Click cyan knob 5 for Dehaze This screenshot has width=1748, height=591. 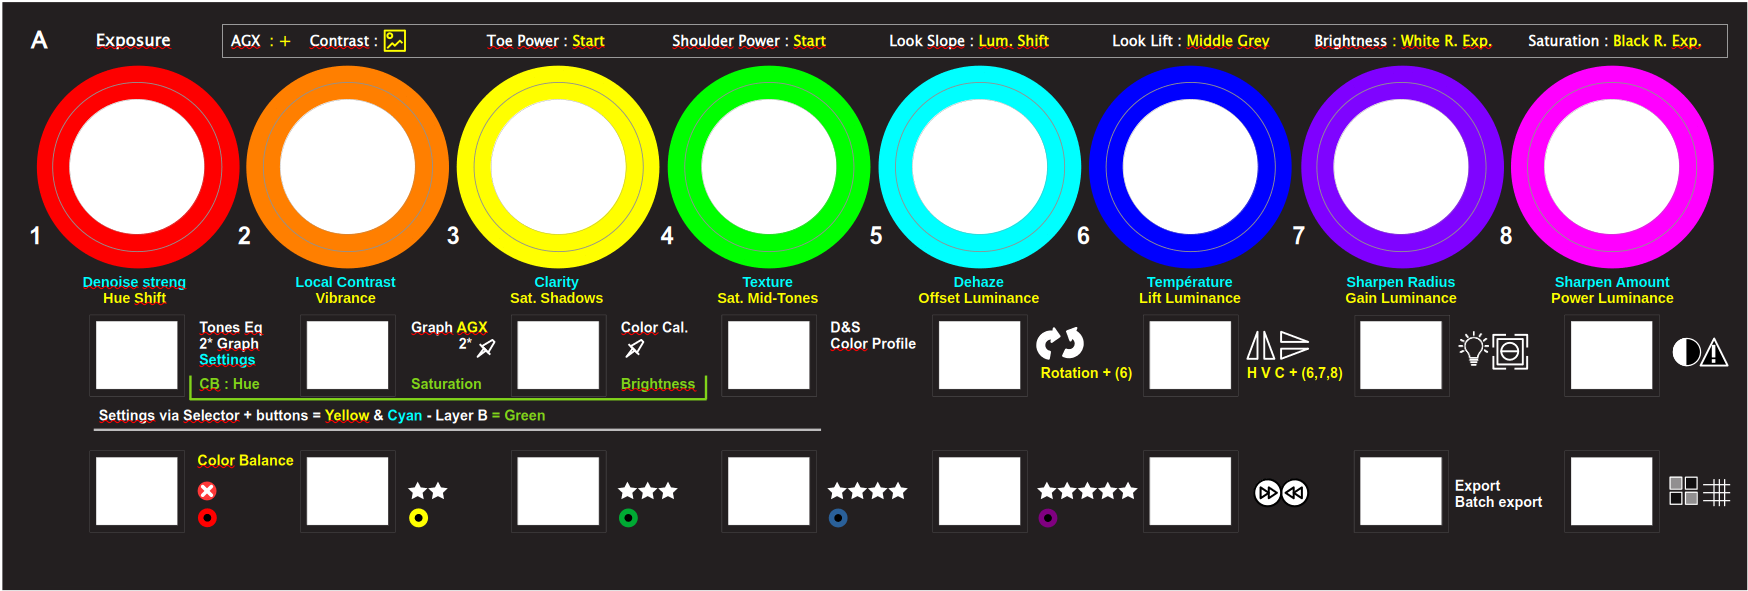tap(980, 167)
